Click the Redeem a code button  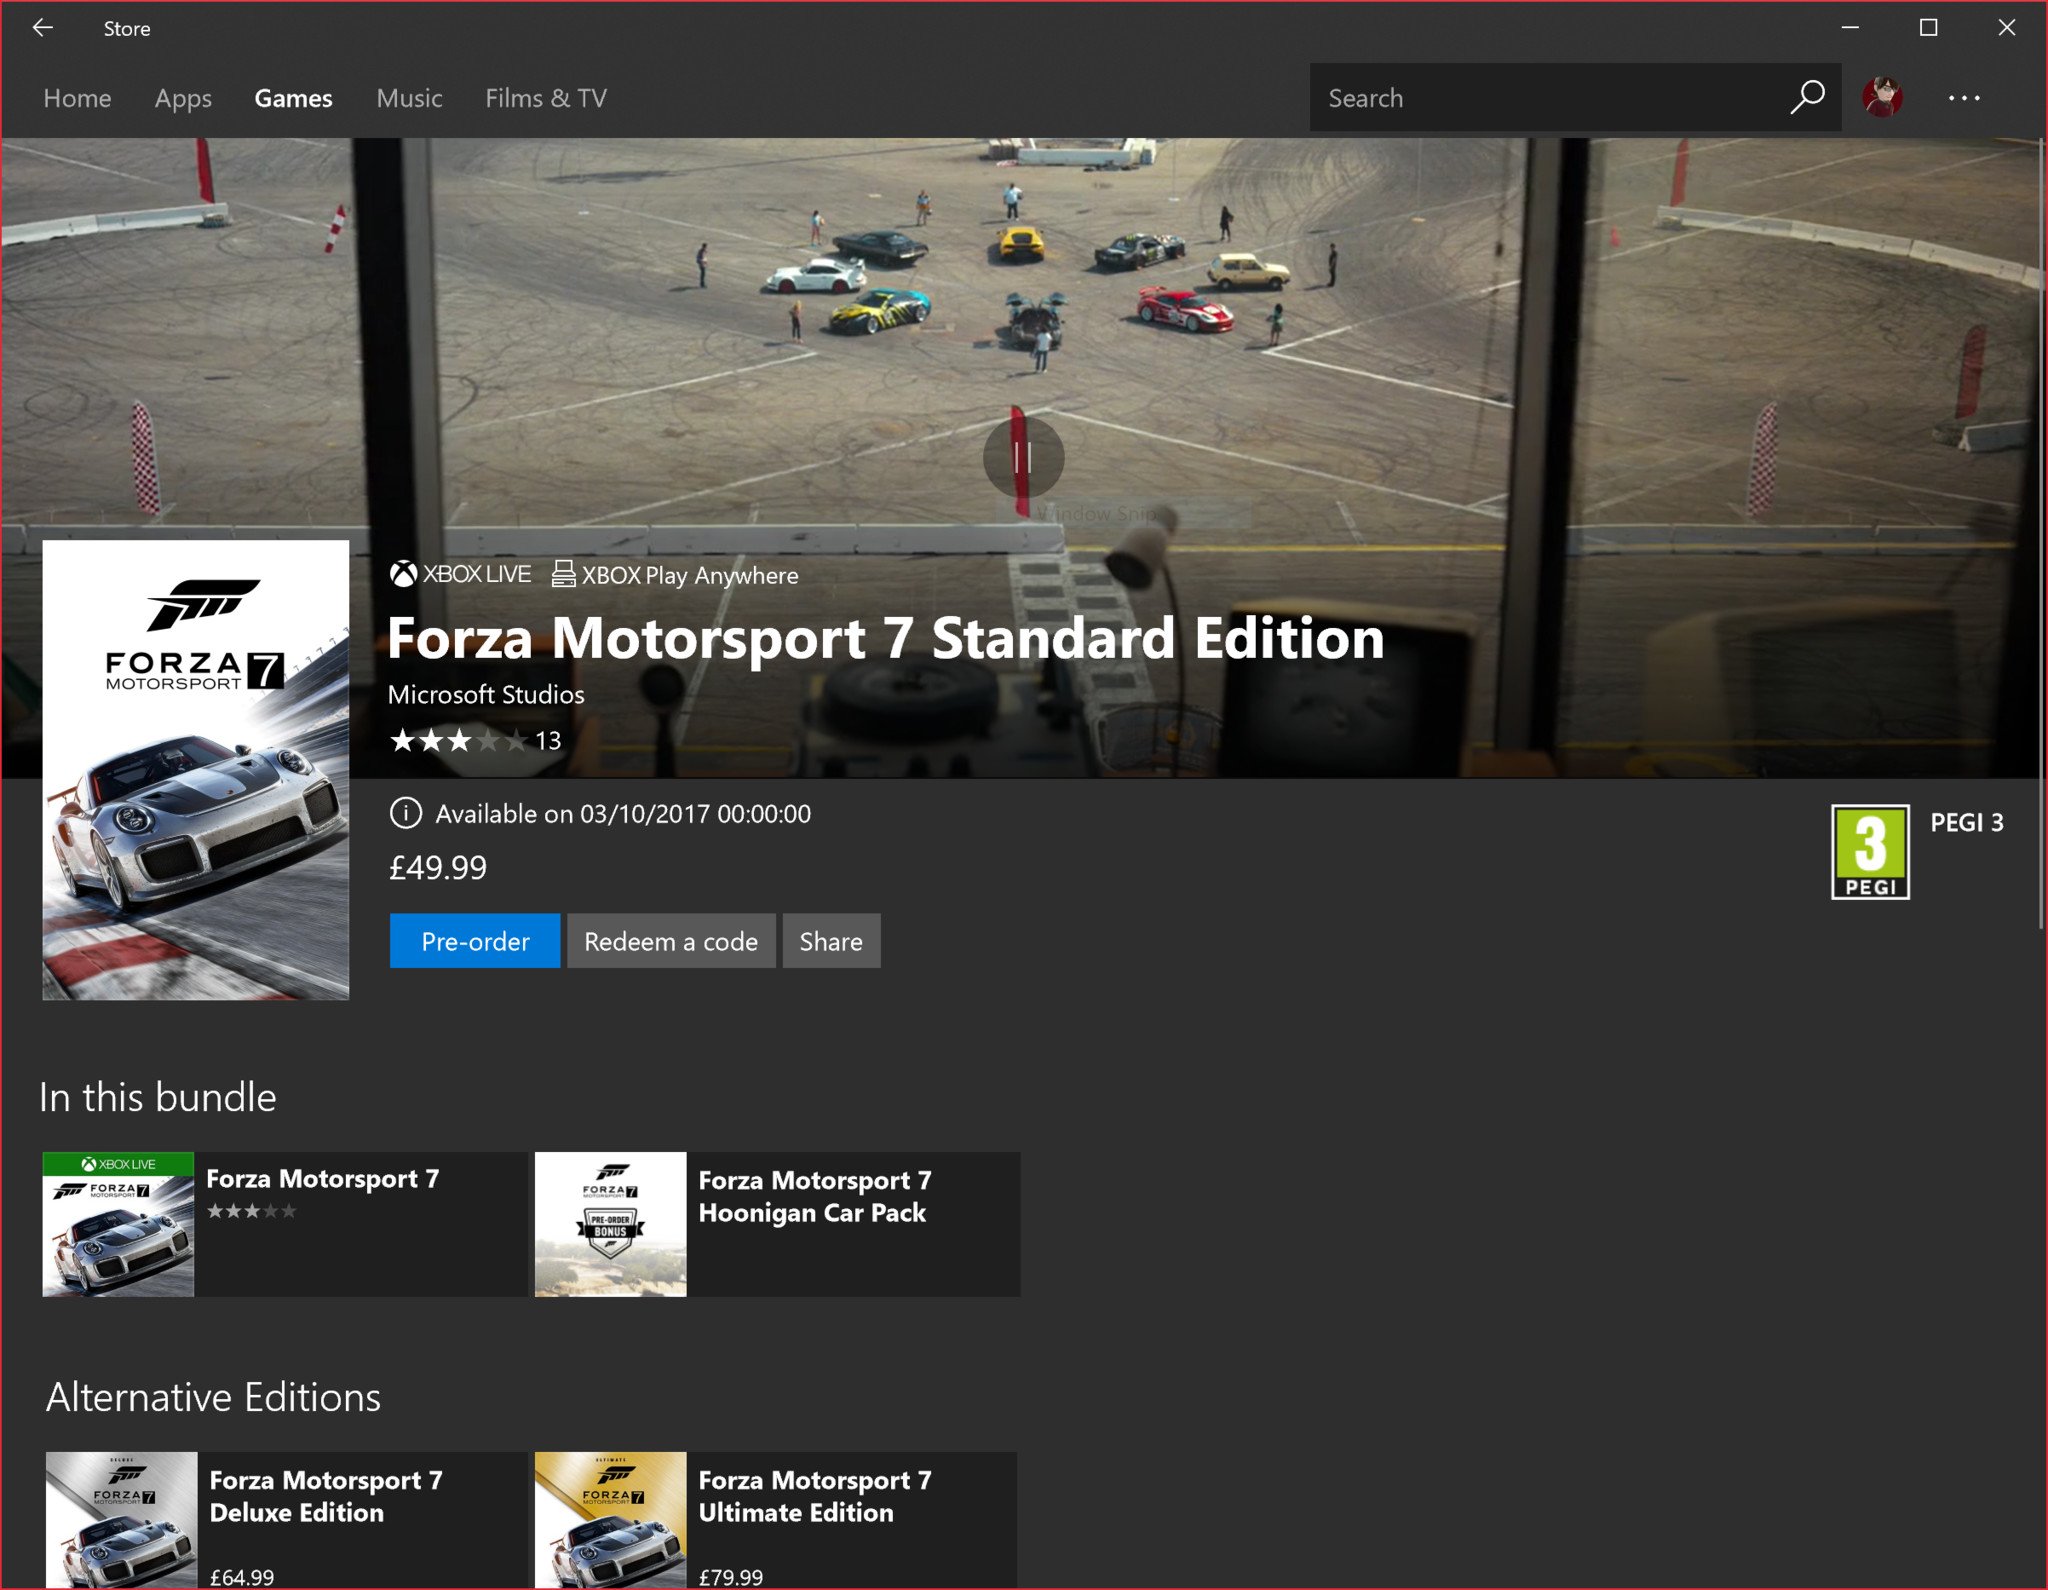tap(670, 941)
